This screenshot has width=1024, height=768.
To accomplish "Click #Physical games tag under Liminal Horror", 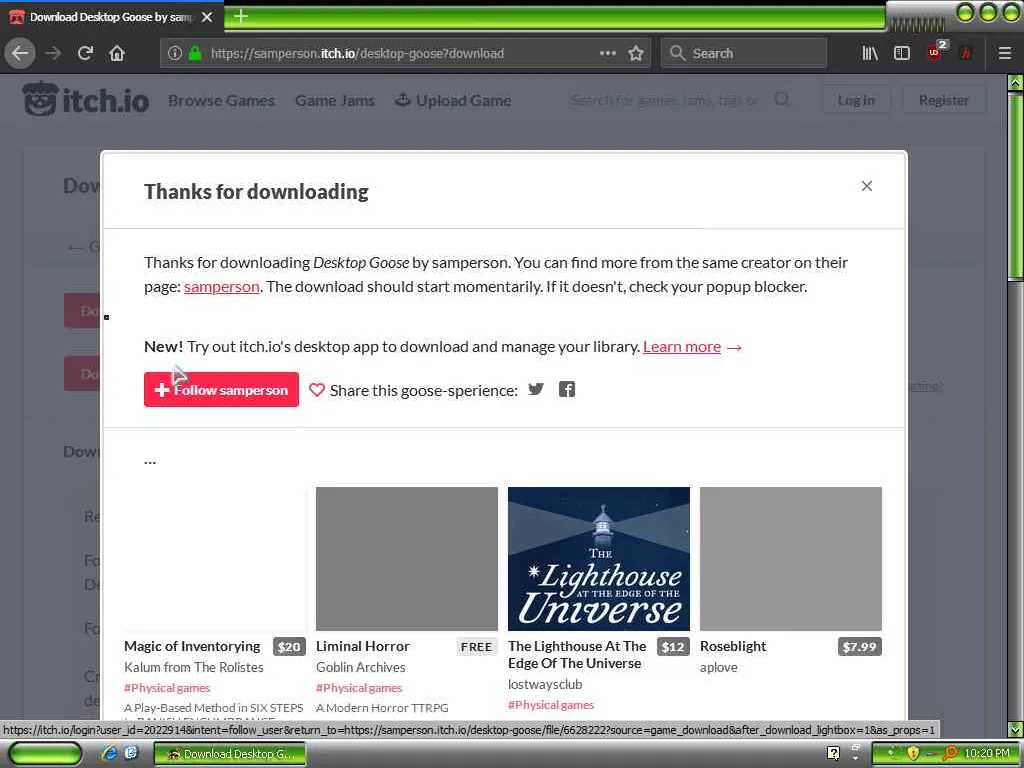I will (x=359, y=688).
